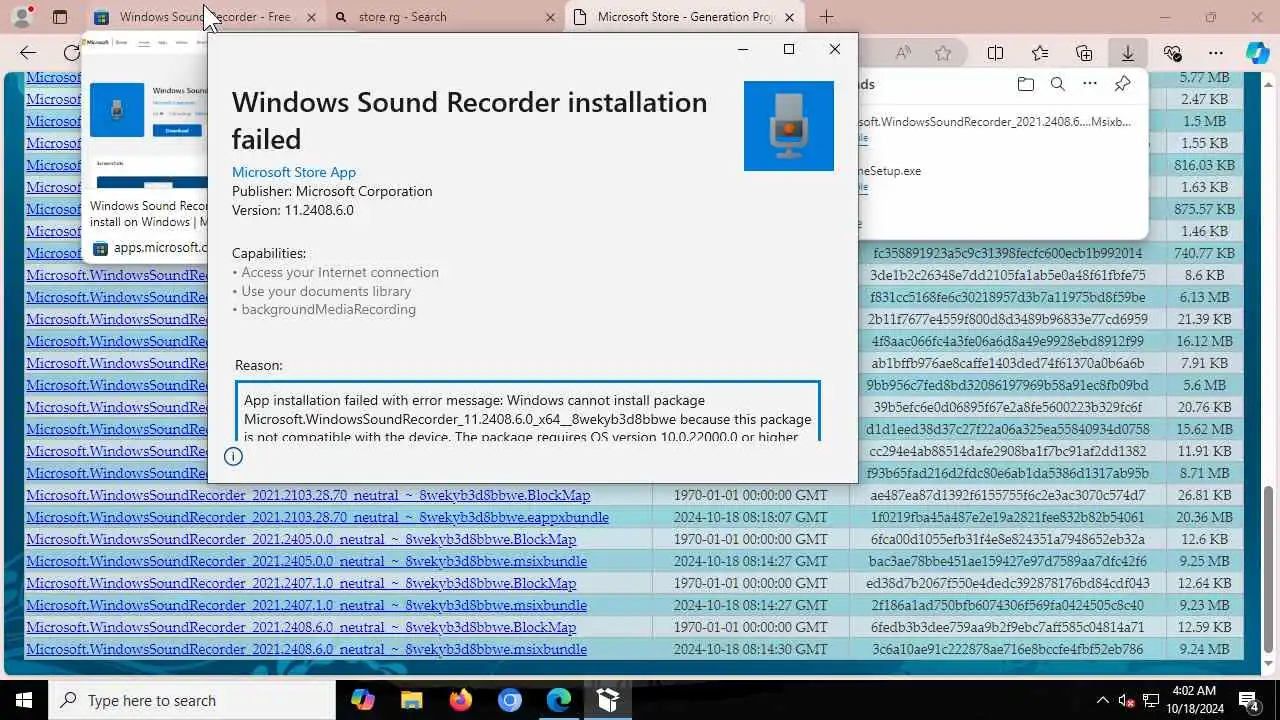Click the muted volume tray icon

[1126, 700]
